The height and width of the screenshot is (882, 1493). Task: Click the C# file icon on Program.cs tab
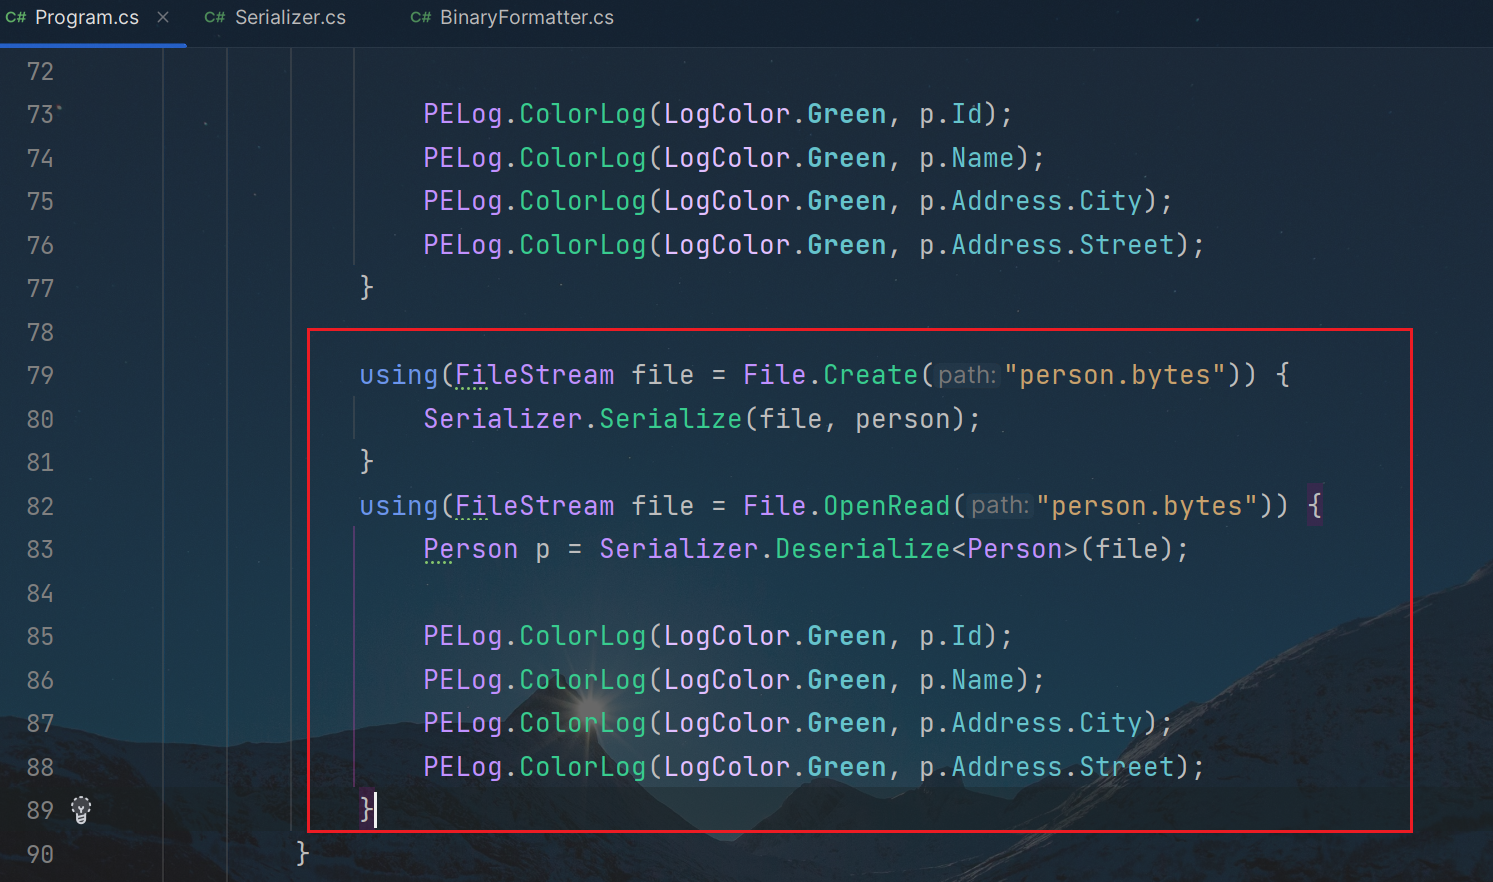click(16, 18)
